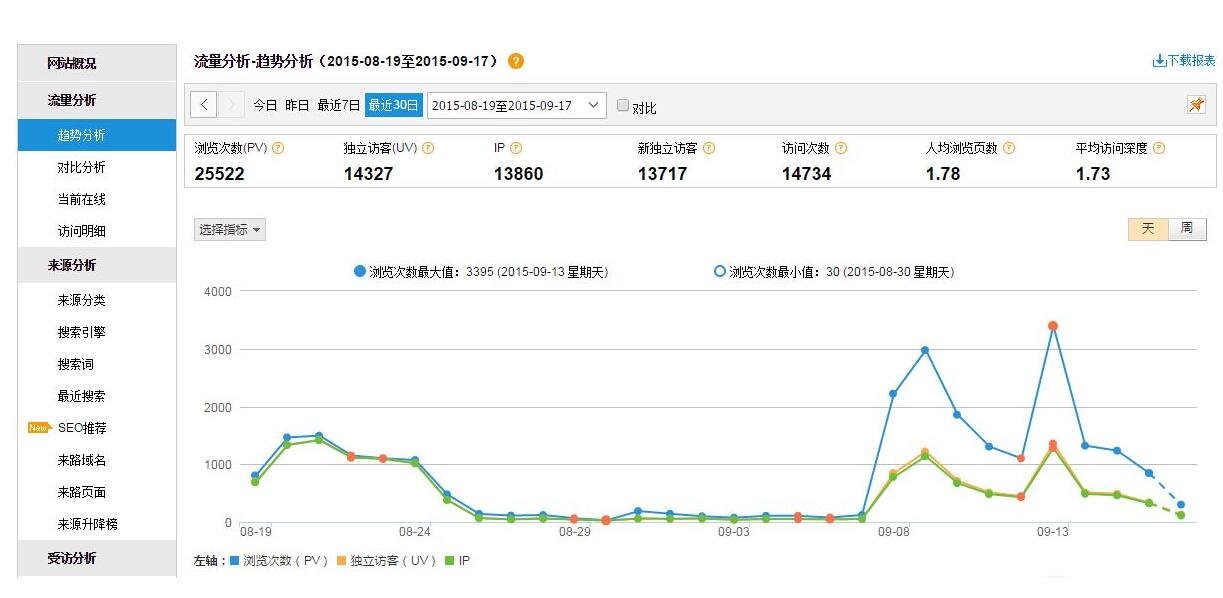
Task: Click the help icon beside 趋势分析 title
Action: click(x=515, y=60)
